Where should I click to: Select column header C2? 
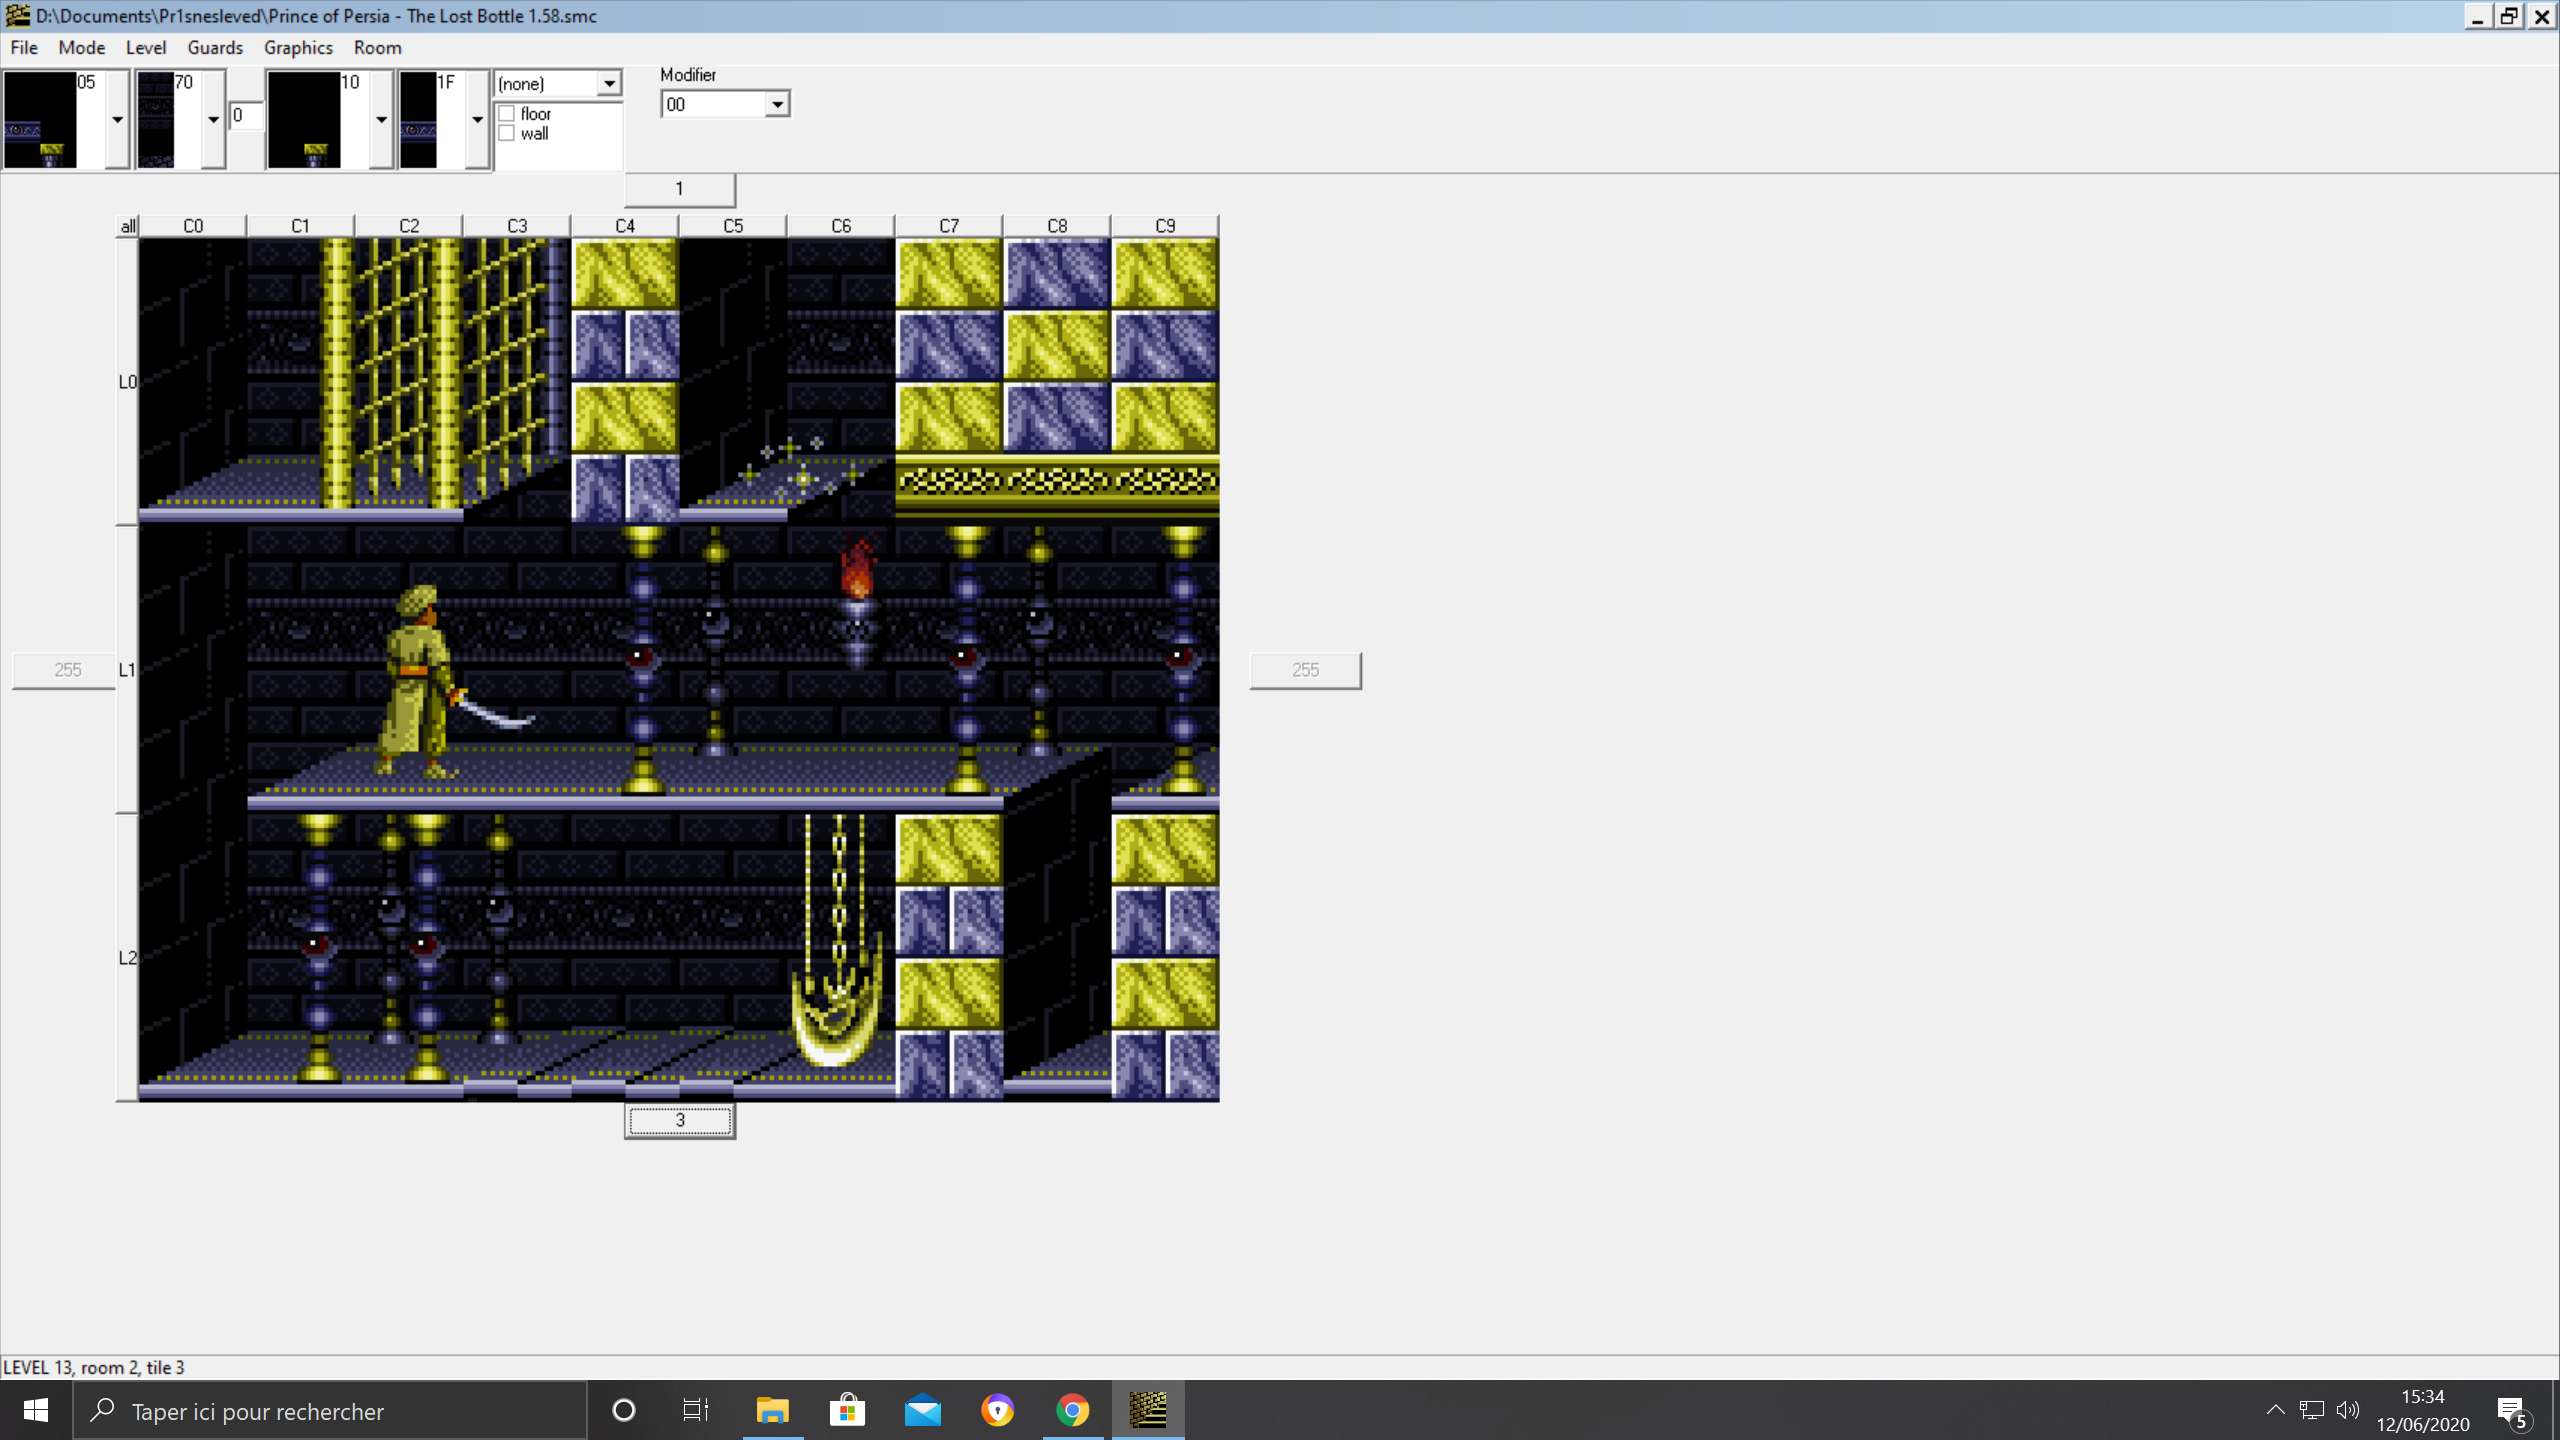409,226
